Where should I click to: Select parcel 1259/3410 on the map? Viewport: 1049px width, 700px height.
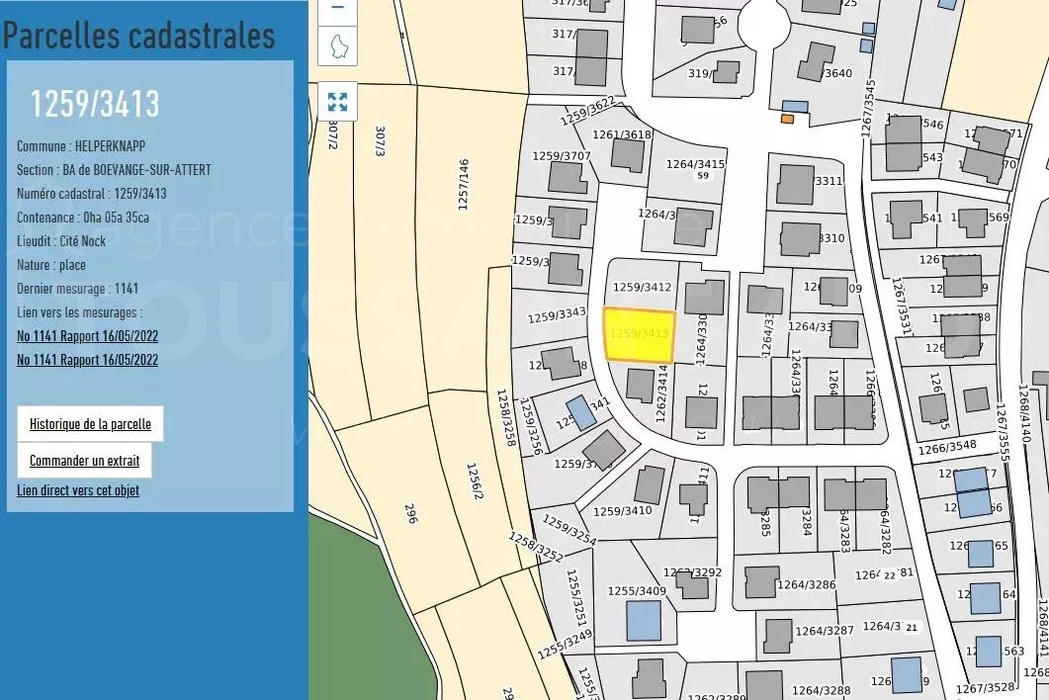620,511
